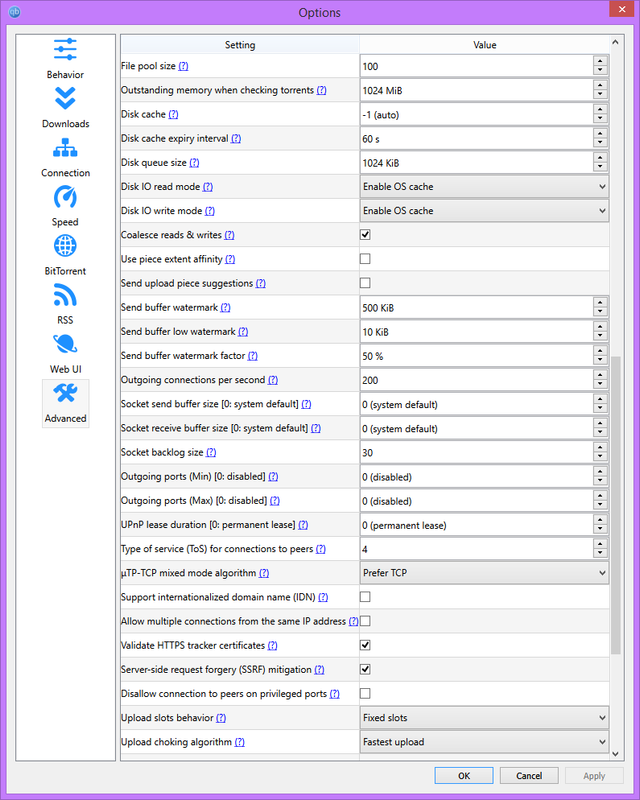The width and height of the screenshot is (640, 800).
Task: Increase Disk queue size with up arrow
Action: (x=600, y=157)
